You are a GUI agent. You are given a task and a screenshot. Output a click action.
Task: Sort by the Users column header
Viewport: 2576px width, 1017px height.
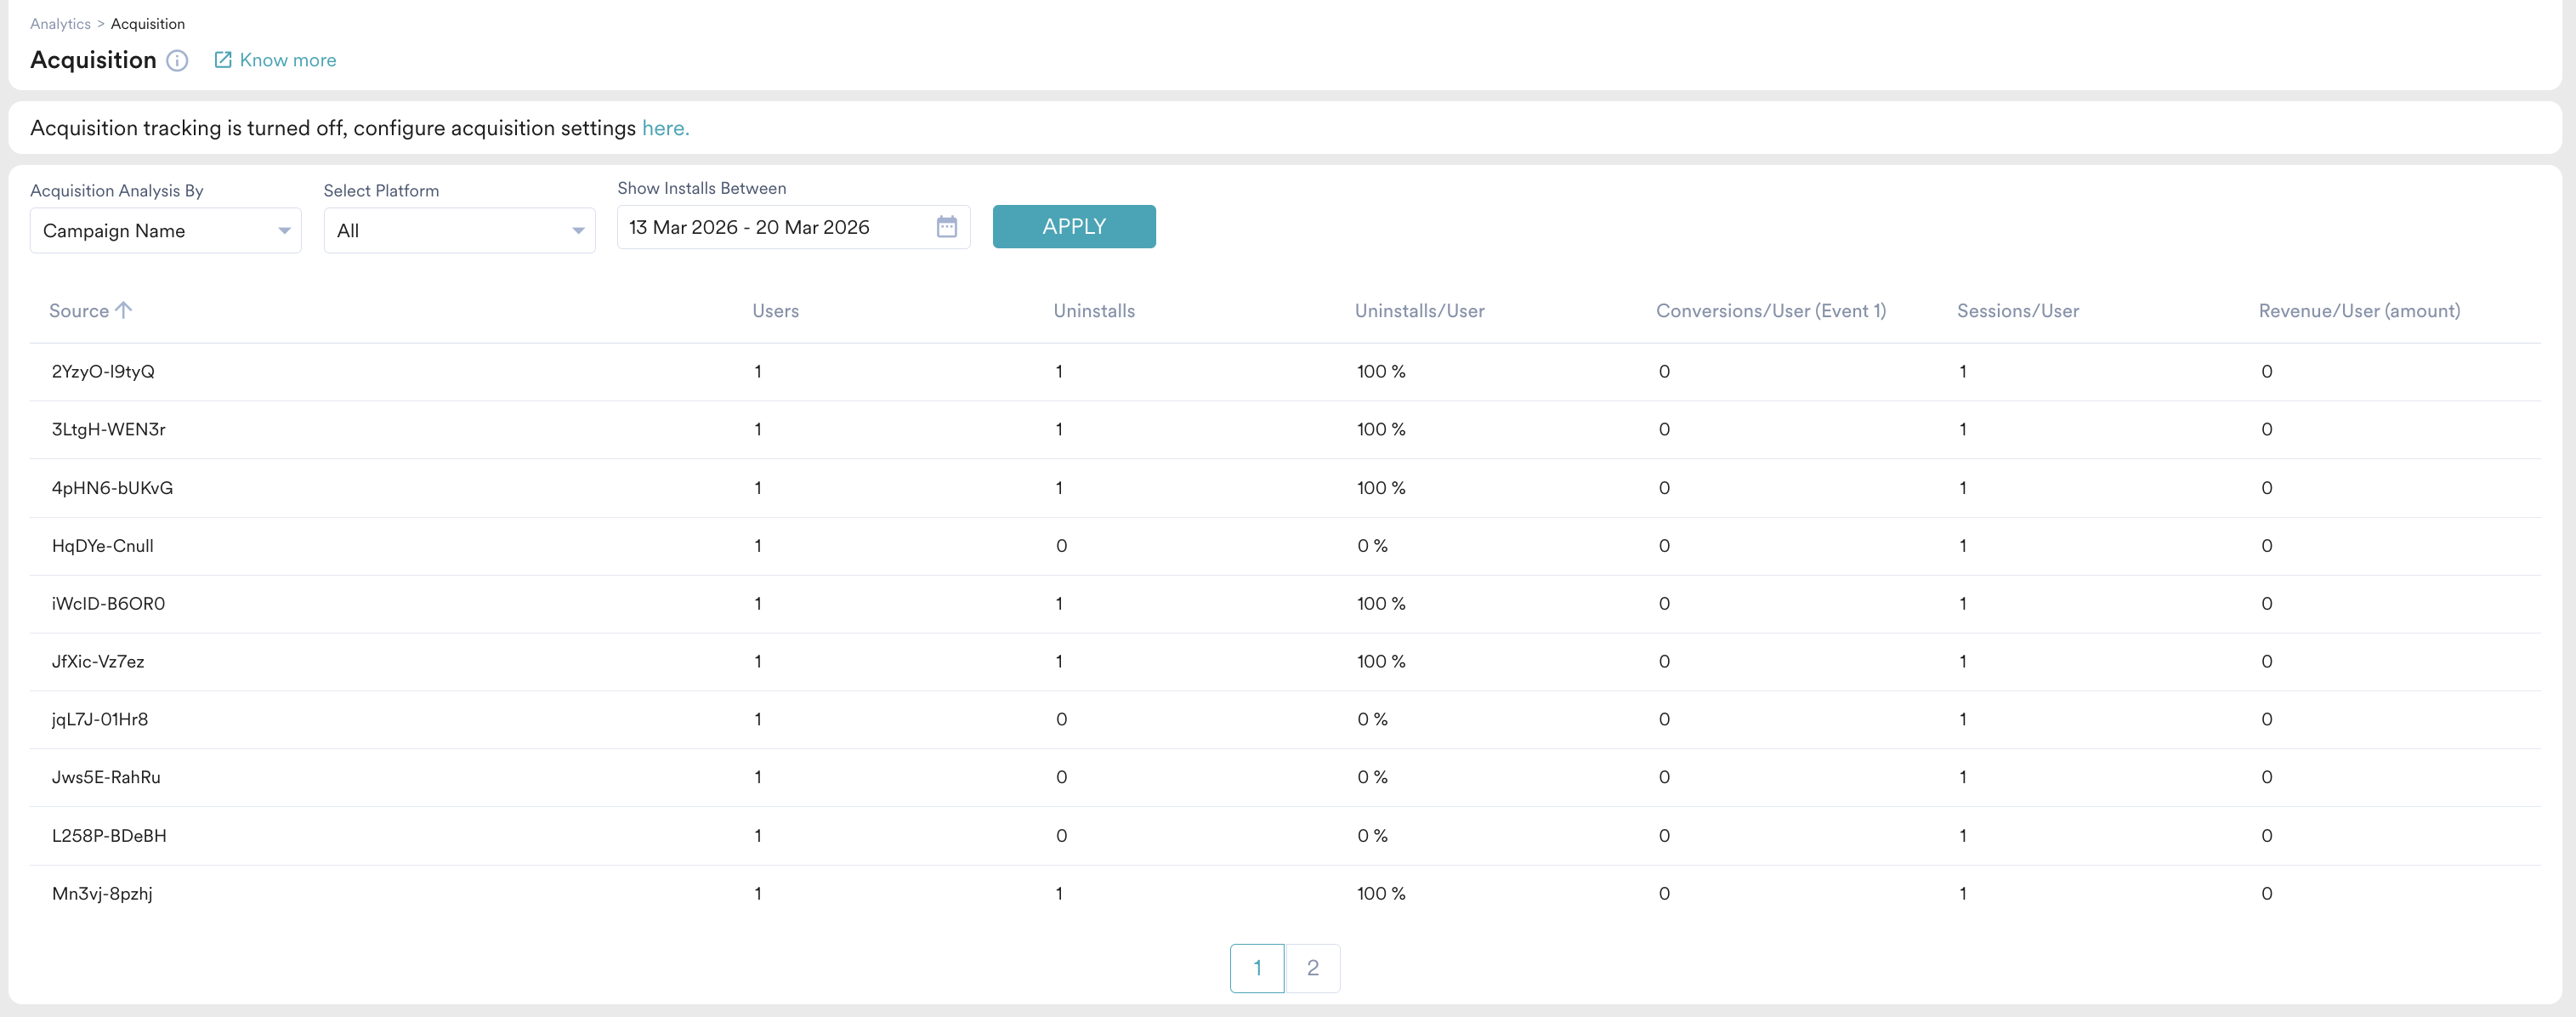coord(775,311)
